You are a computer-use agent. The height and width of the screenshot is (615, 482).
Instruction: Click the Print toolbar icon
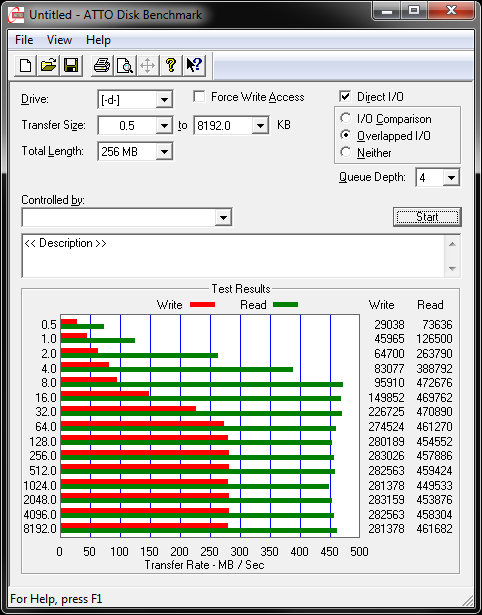102,65
